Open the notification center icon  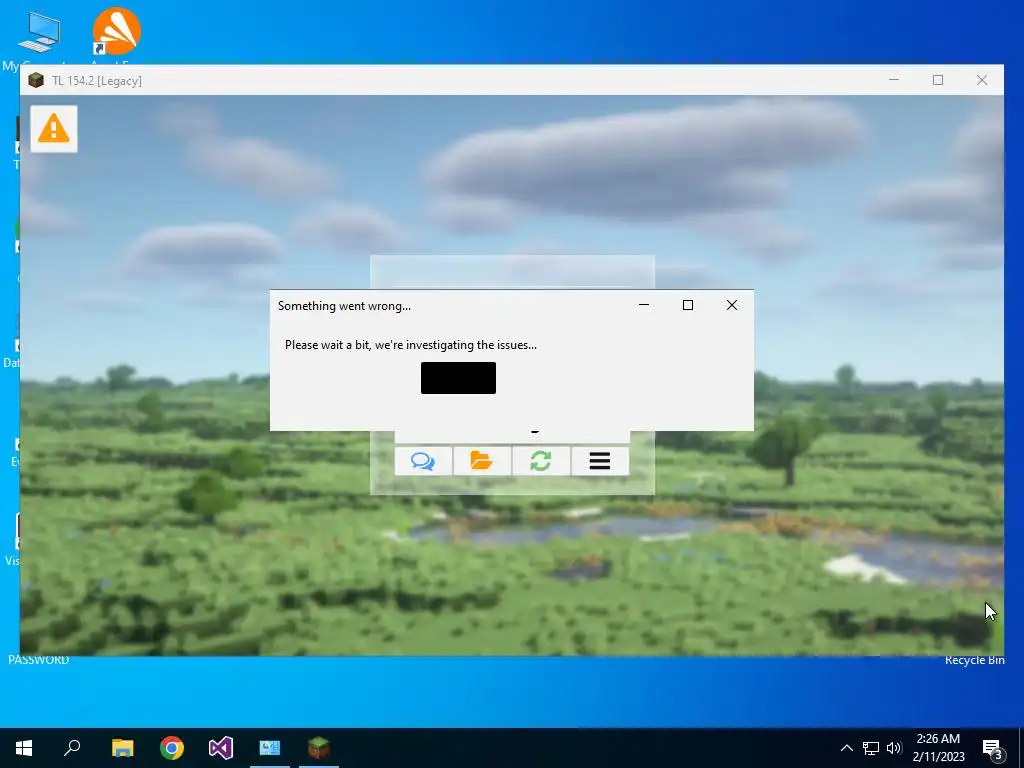992,748
